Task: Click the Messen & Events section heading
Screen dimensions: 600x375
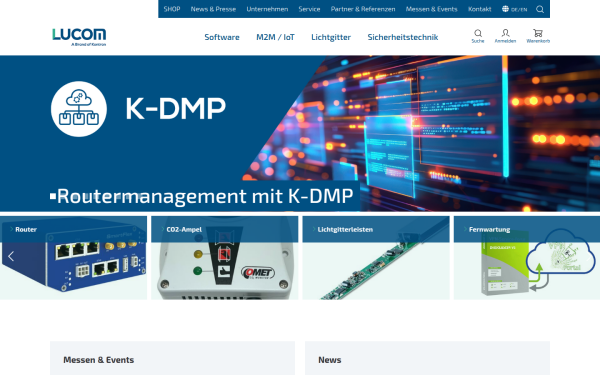Action: tap(99, 360)
